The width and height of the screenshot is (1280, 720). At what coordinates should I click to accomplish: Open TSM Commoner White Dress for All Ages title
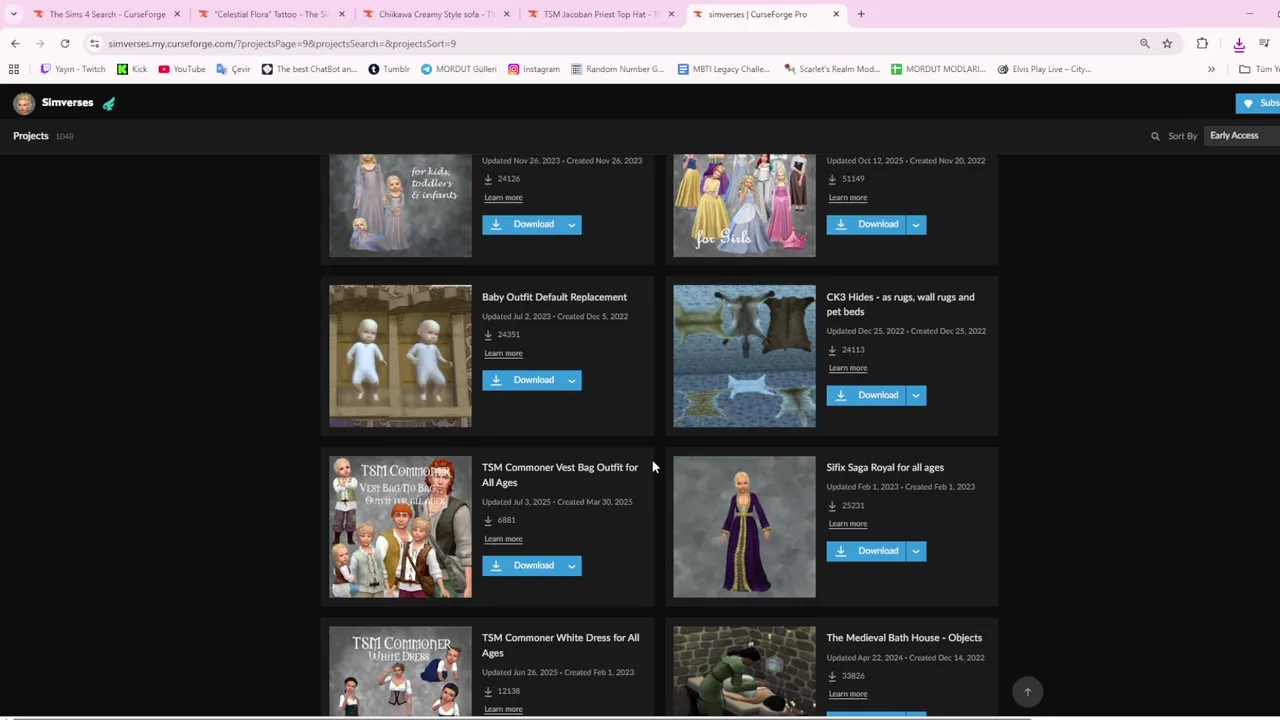tap(560, 645)
